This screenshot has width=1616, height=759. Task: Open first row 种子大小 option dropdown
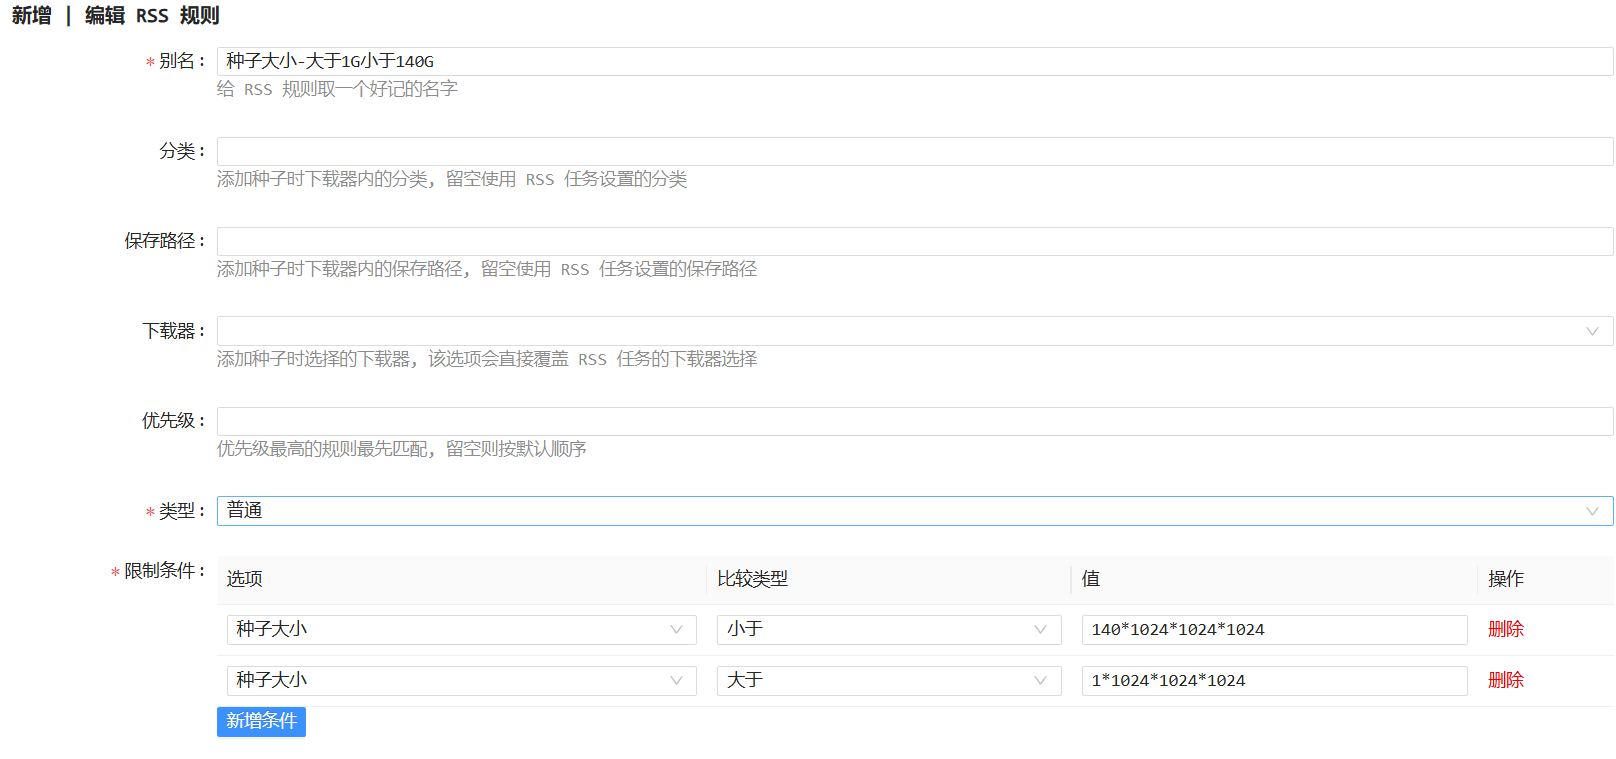click(450, 629)
